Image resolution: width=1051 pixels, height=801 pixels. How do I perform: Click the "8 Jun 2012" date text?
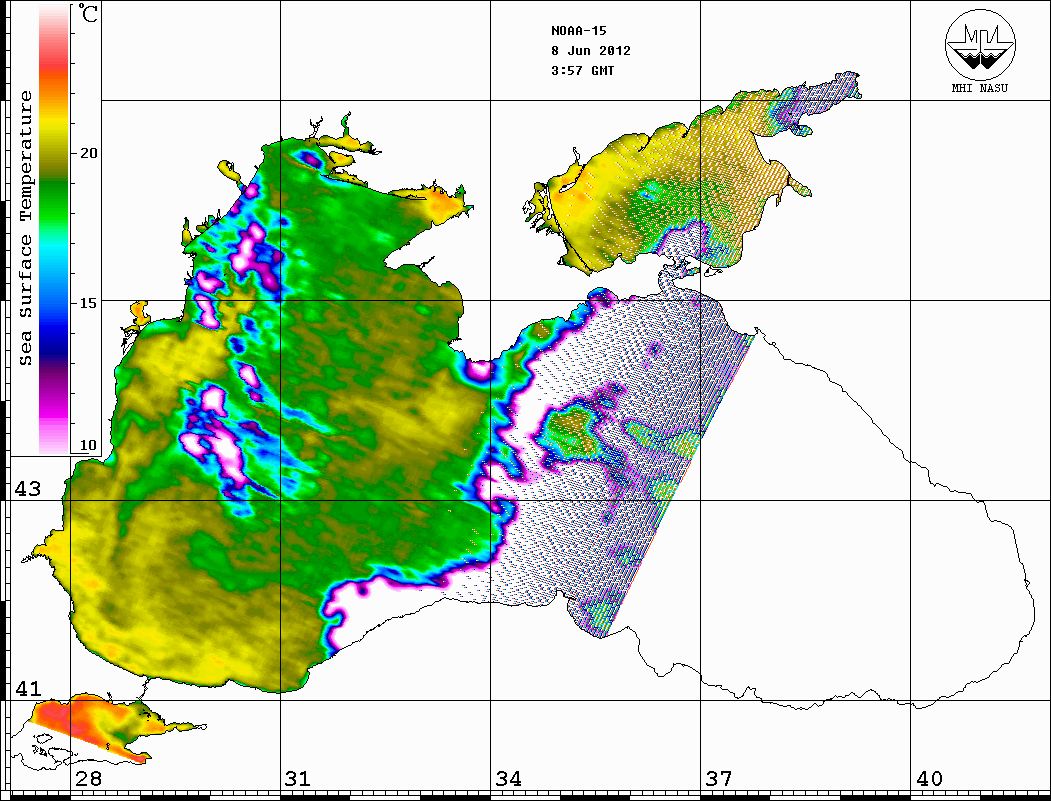coord(591,51)
